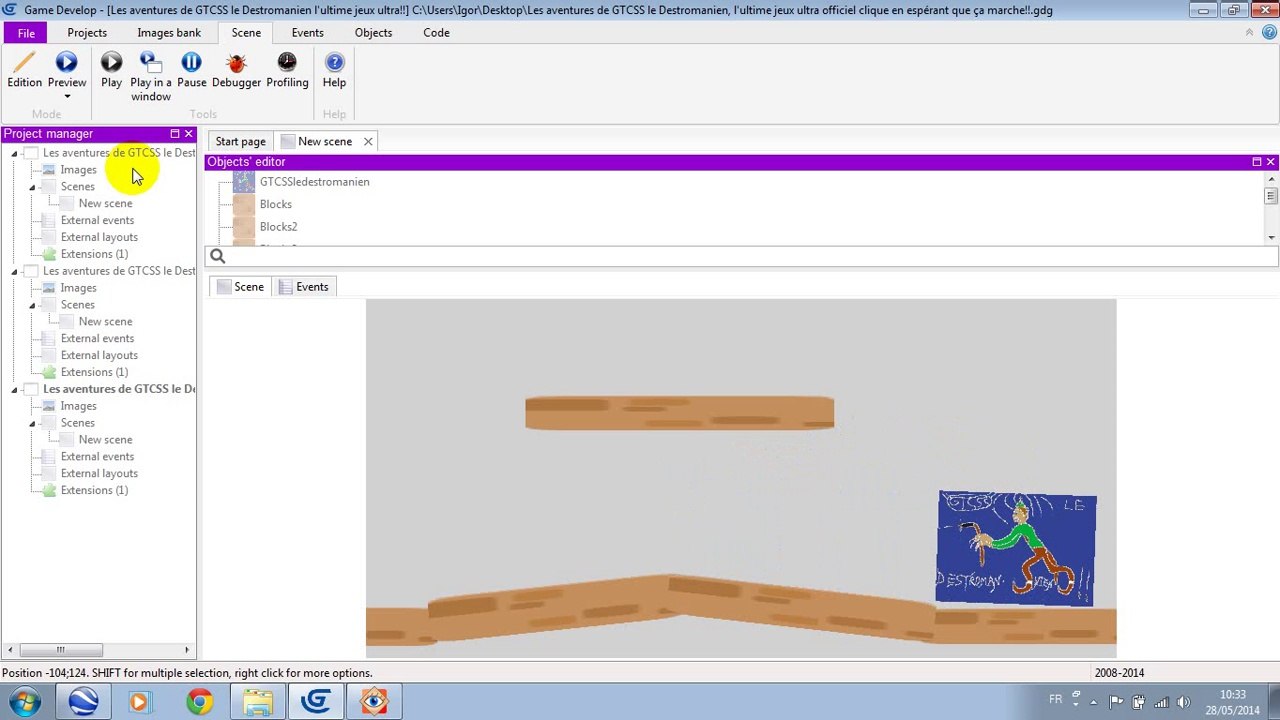
Task: Click the Game Develop taskbar icon
Action: [316, 702]
